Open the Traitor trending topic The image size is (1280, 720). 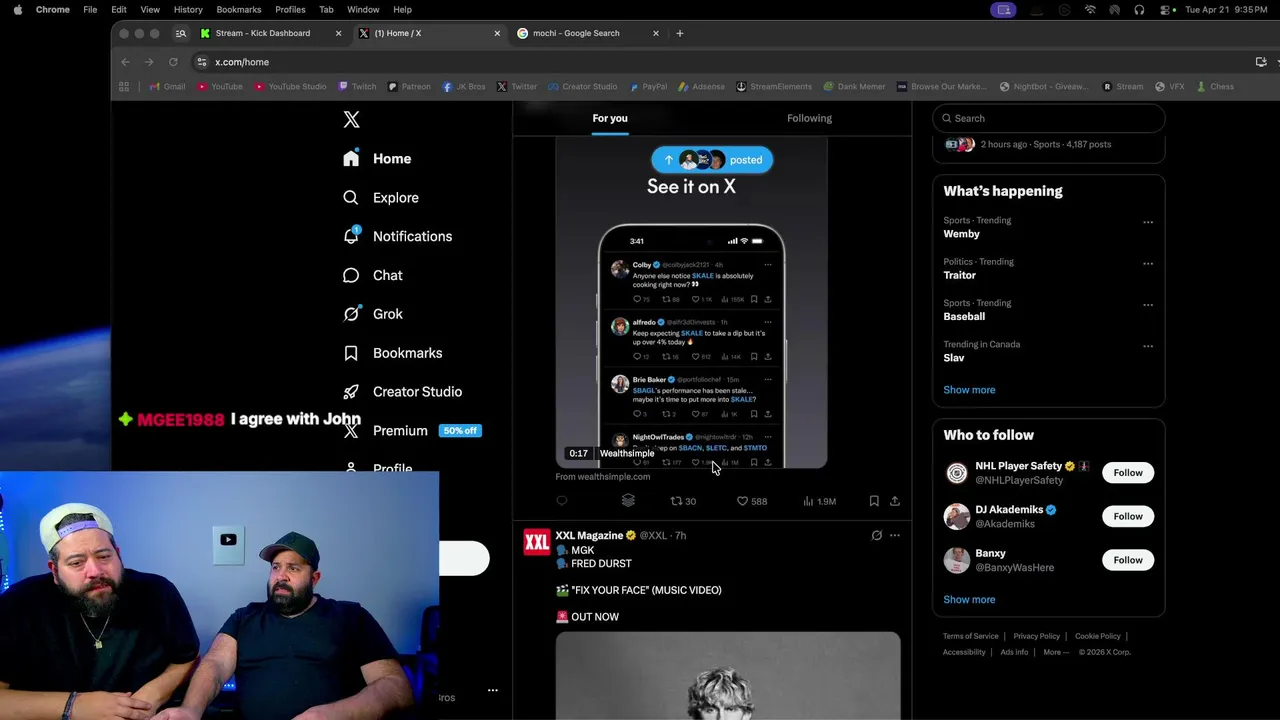click(x=959, y=275)
